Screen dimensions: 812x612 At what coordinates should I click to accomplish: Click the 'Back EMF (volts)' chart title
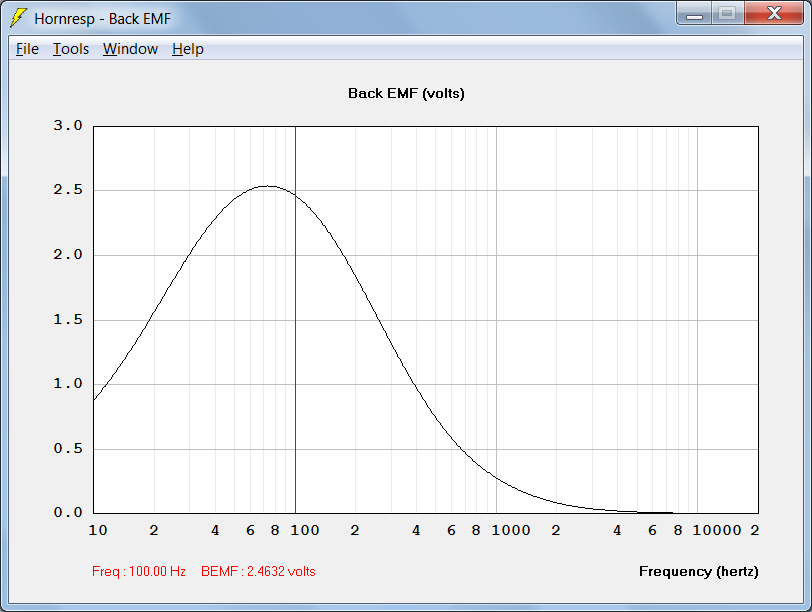pos(406,93)
